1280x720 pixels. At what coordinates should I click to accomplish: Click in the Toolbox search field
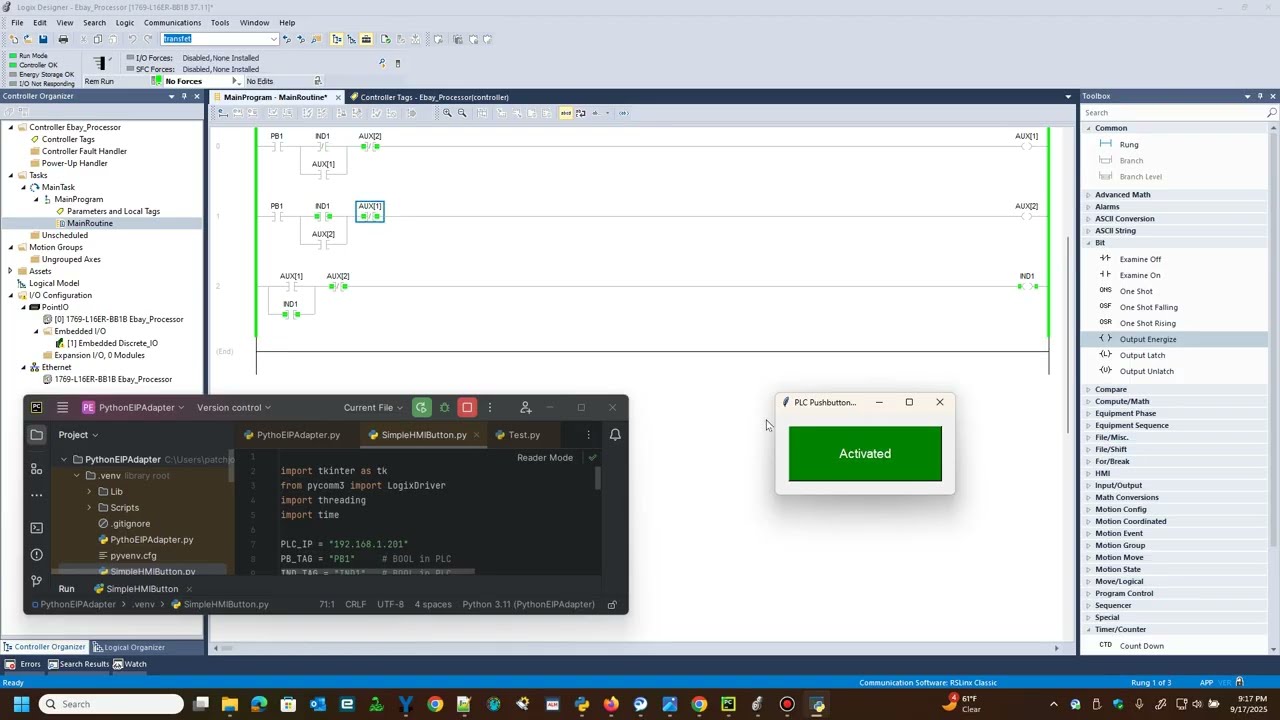tap(1174, 113)
